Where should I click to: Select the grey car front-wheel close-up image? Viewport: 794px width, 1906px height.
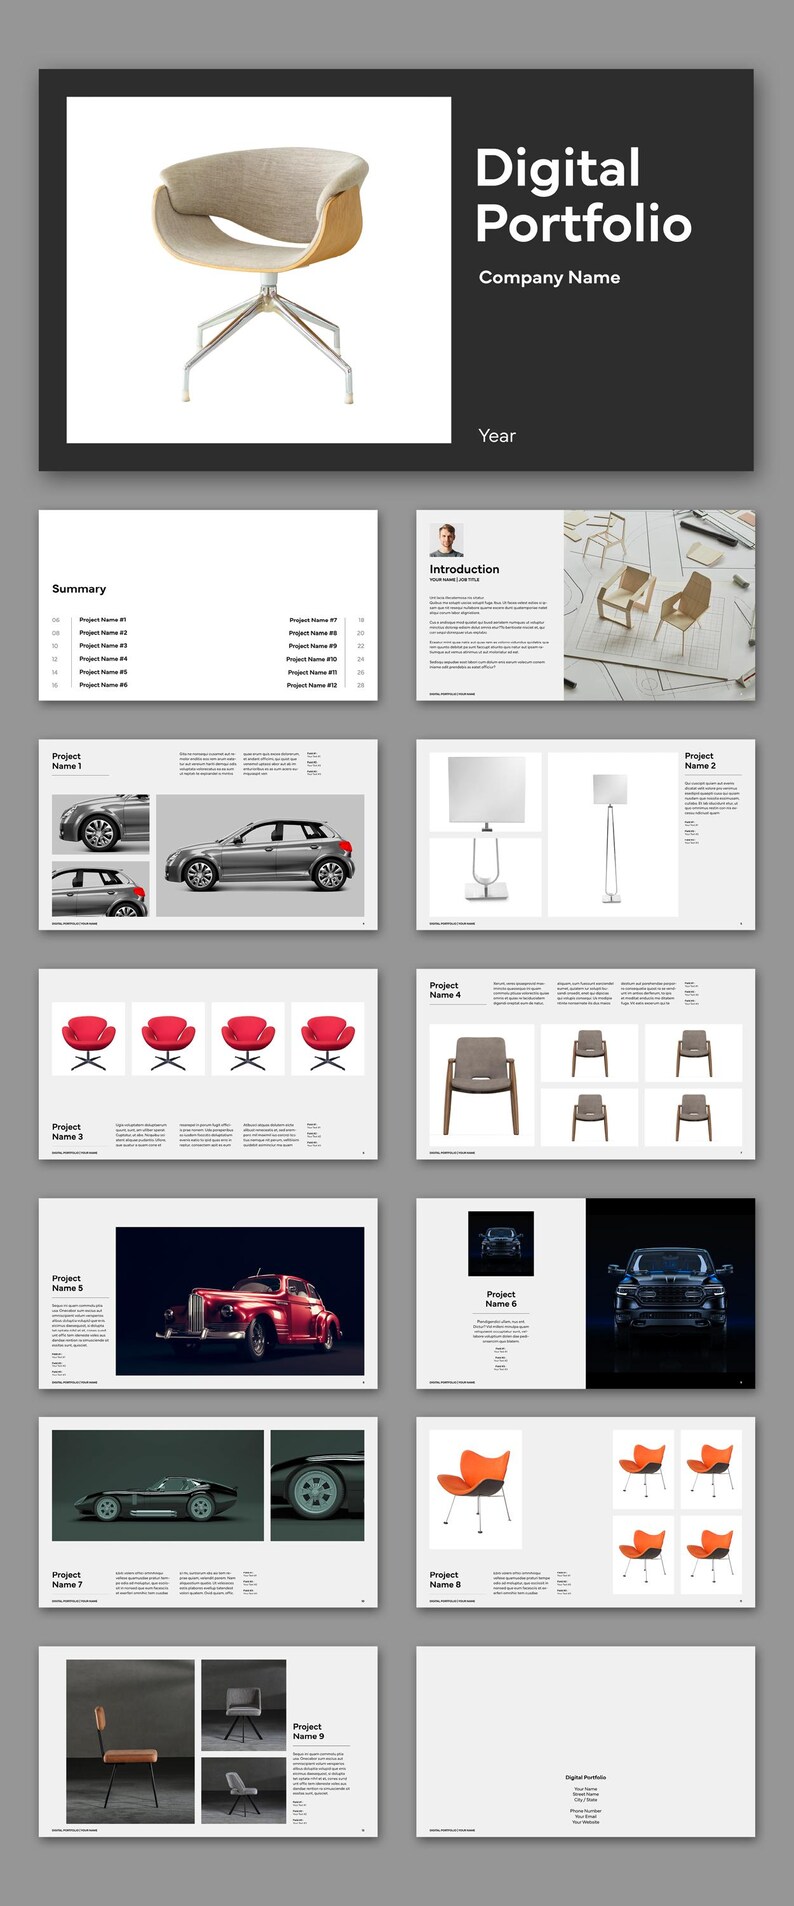[100, 824]
